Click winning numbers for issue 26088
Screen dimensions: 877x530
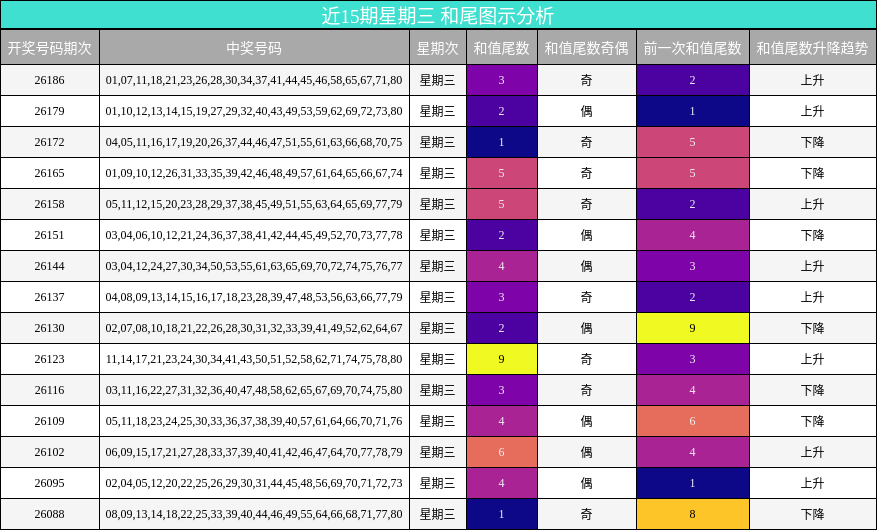coord(254,514)
